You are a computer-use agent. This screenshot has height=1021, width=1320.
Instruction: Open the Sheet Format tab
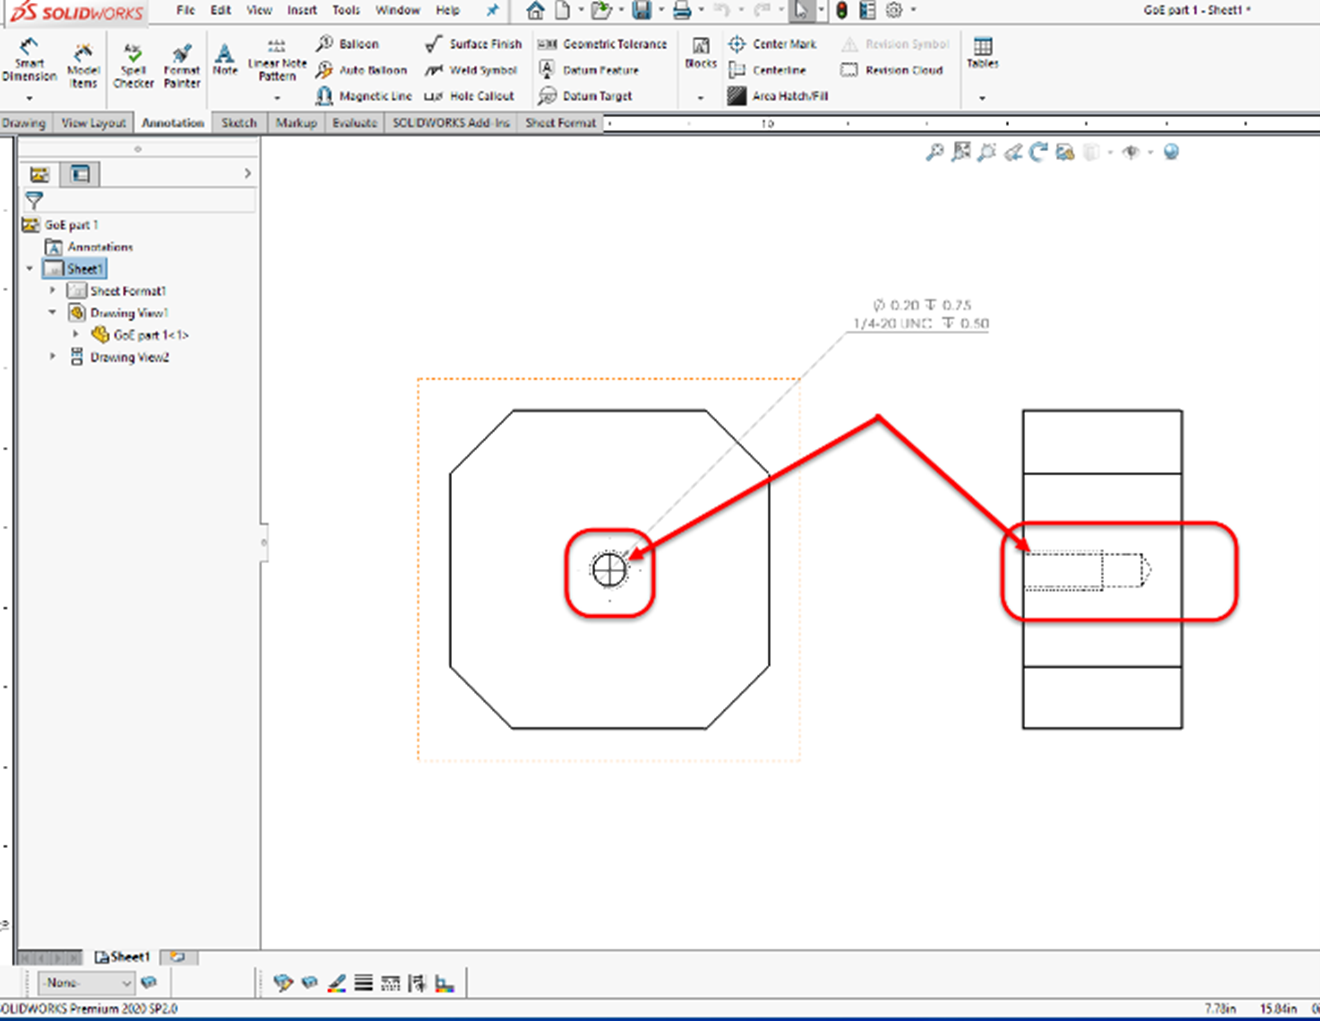559,122
